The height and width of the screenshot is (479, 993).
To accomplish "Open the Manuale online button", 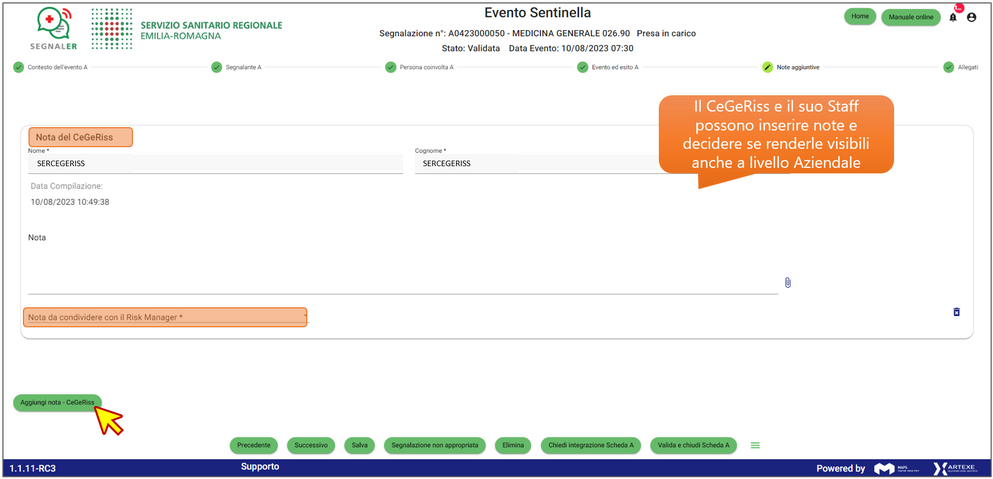I will click(910, 17).
